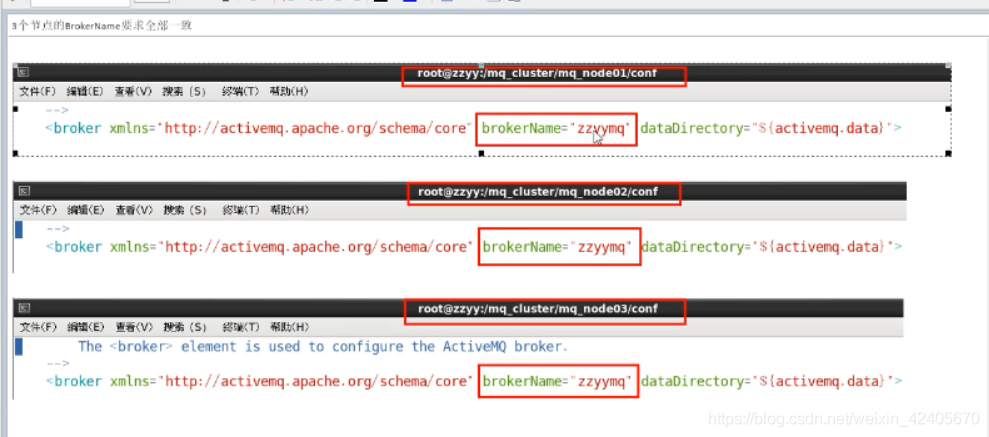Open 终端(T) menu in mq_node02 terminal
Image resolution: width=989 pixels, height=437 pixels.
pos(241,210)
